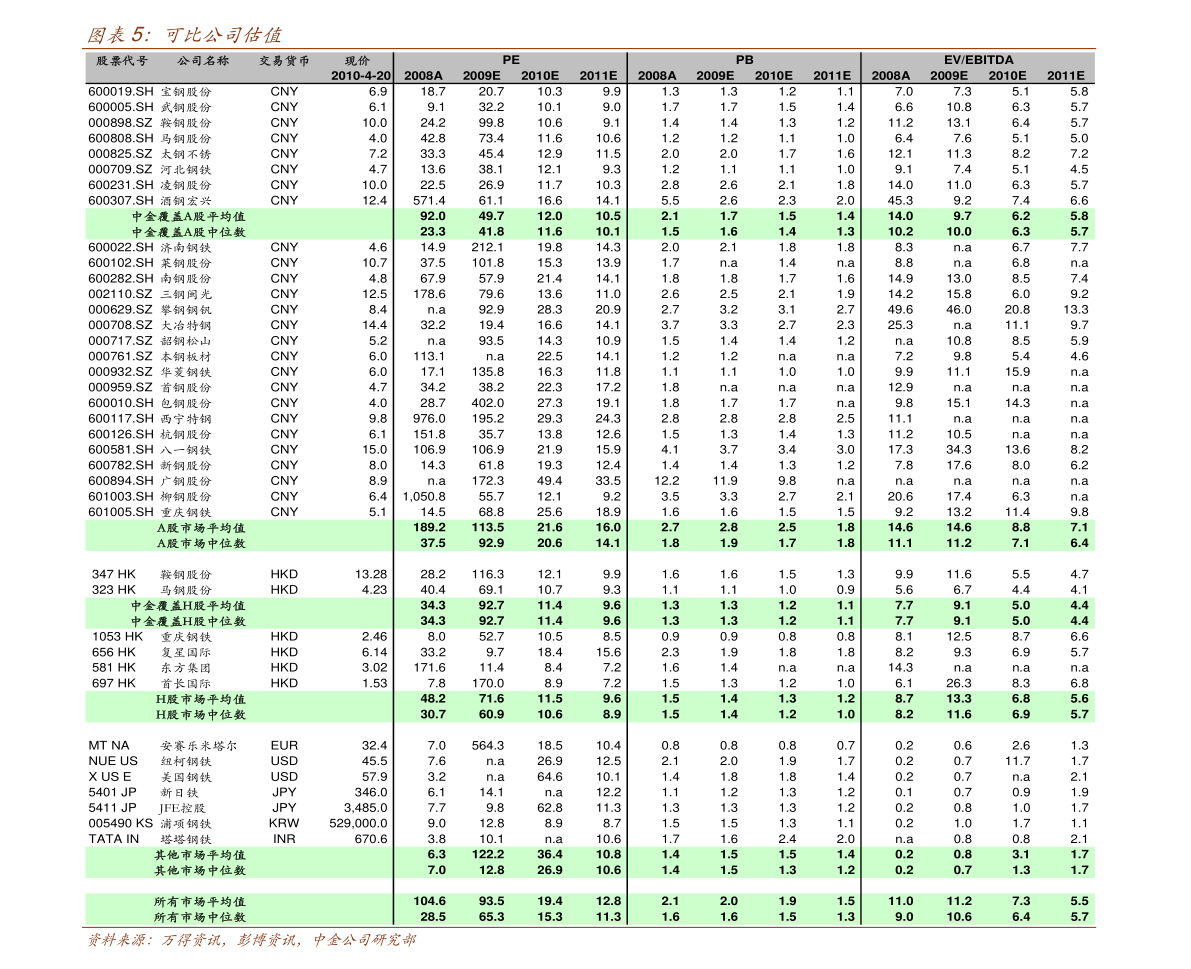Click the A股市场平均值 row label
The height and width of the screenshot is (969, 1191).
click(201, 528)
